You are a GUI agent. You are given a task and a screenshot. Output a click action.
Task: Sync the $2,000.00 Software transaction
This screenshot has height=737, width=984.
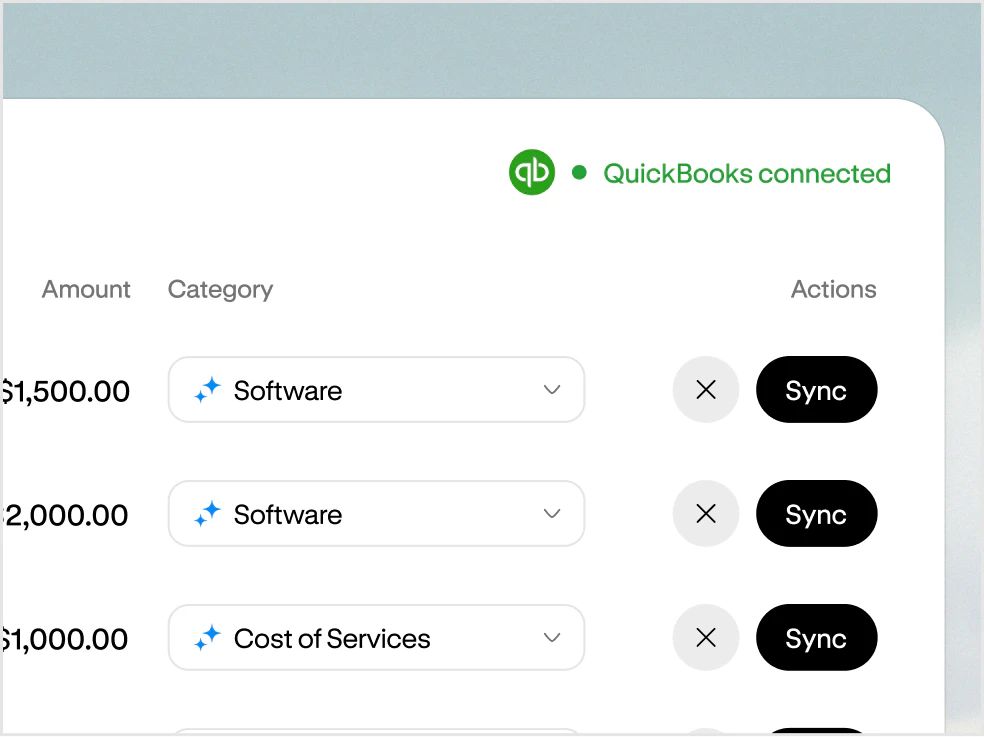click(816, 514)
